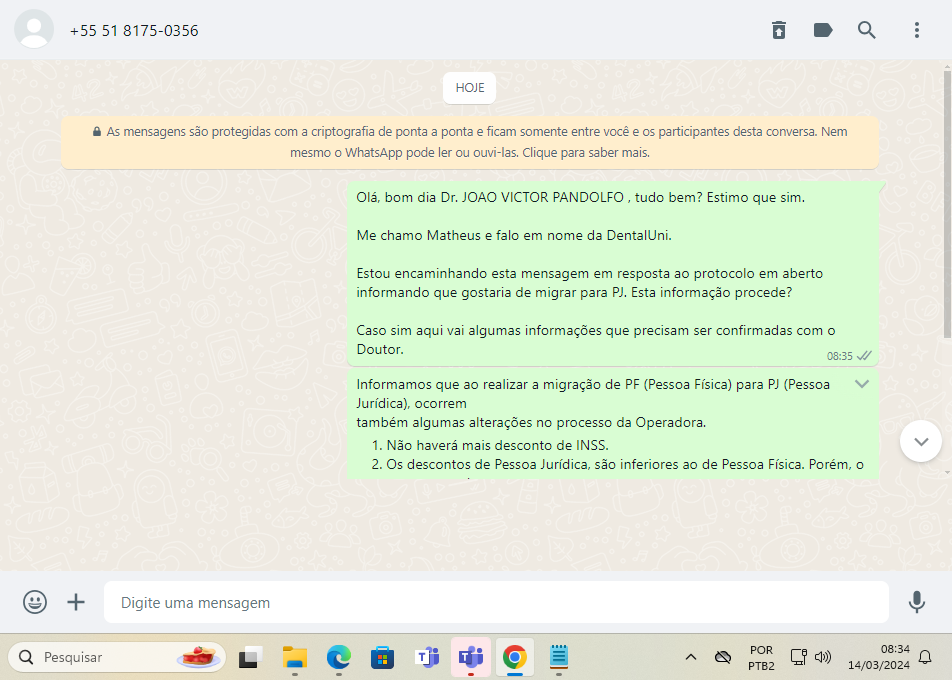
Task: Launch Microsoft Edge from taskbar
Action: (x=338, y=657)
